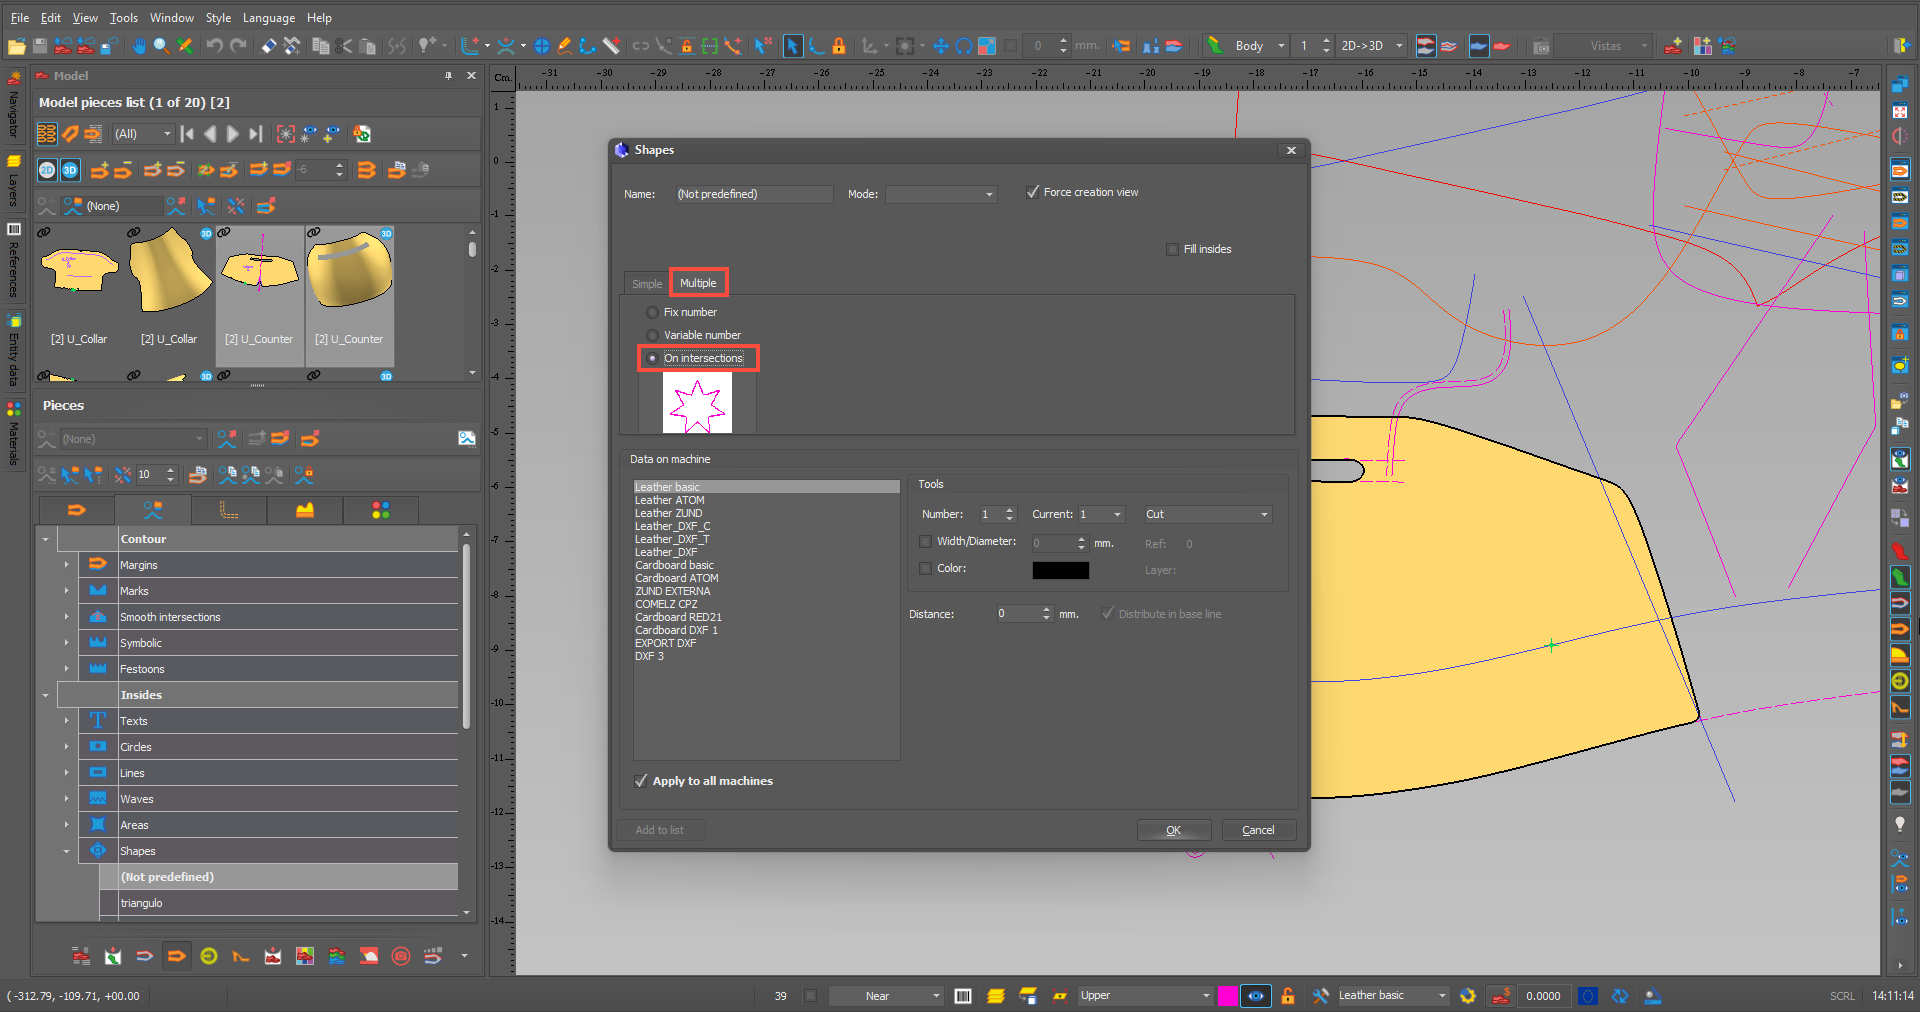This screenshot has width=1920, height=1012.
Task: Enable the Fill insides checkbox
Action: coord(1172,249)
